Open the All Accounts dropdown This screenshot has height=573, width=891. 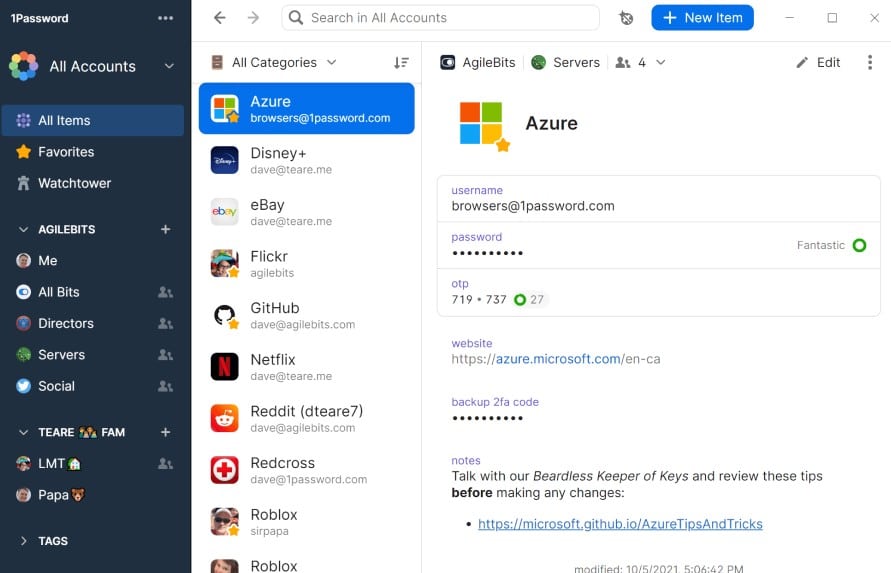coord(92,66)
